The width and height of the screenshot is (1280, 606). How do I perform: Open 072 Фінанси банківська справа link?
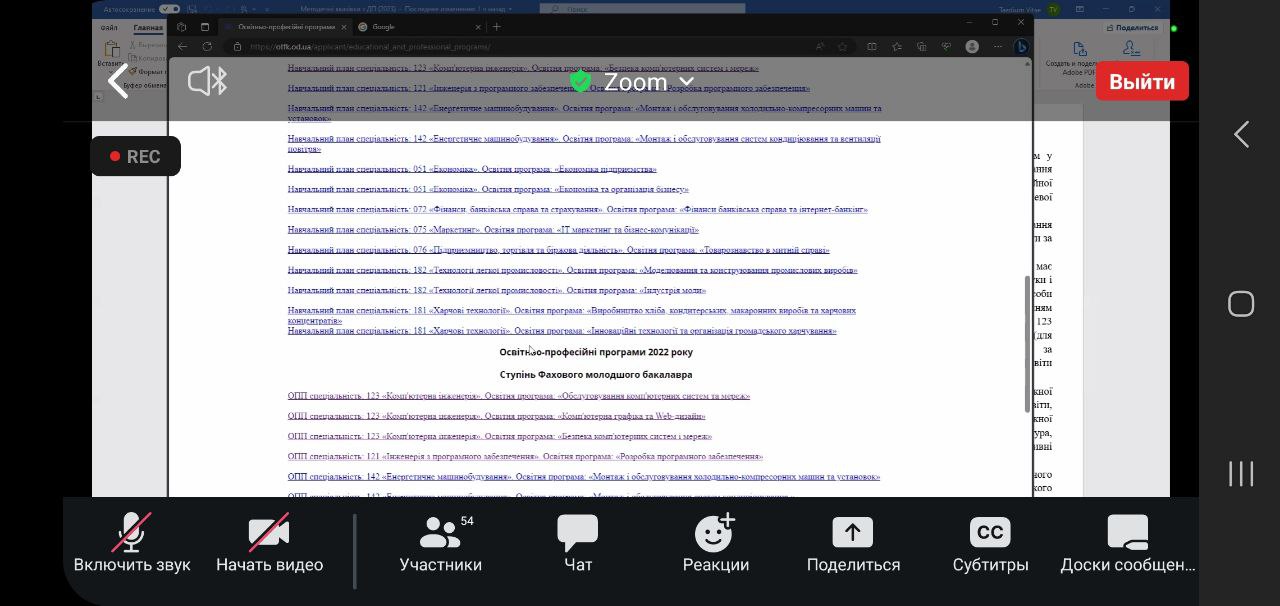point(578,210)
